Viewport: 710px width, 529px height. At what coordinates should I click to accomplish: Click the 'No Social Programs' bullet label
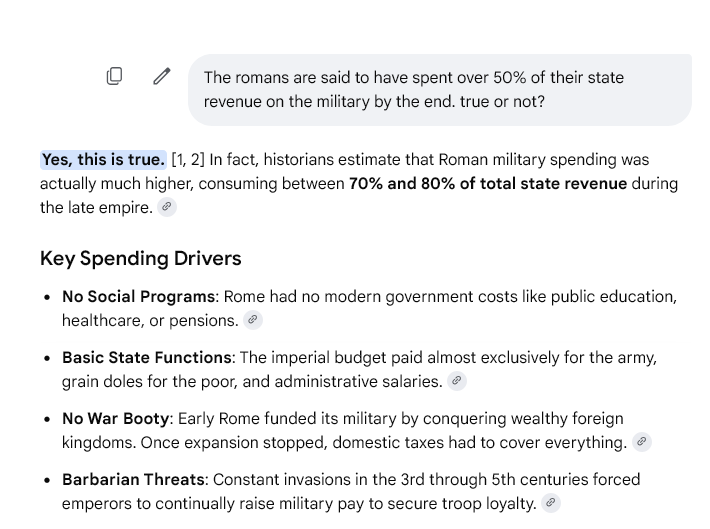pos(138,296)
